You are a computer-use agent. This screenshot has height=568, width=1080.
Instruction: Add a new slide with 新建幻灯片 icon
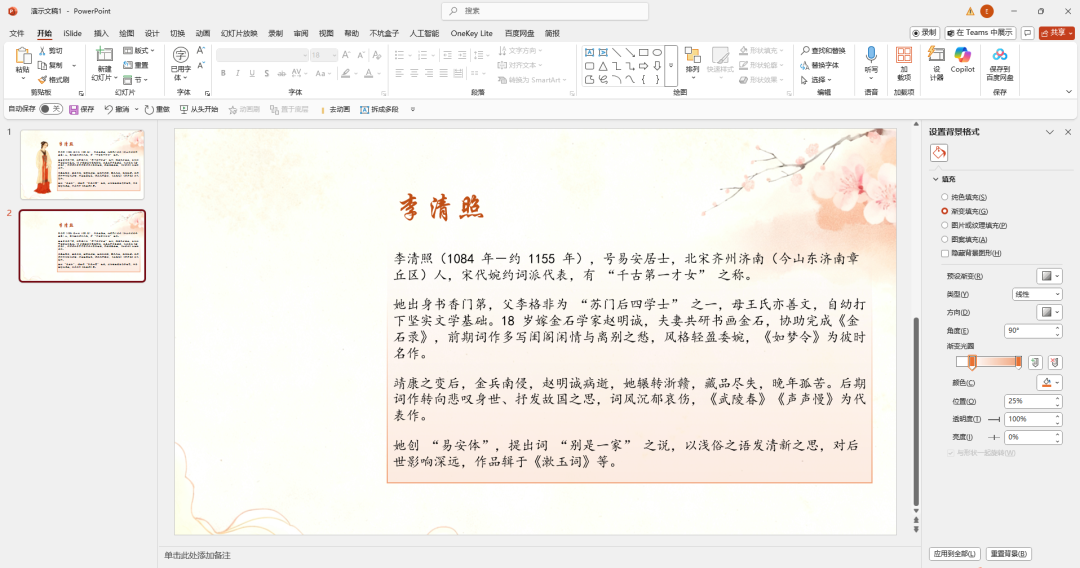(x=105, y=56)
